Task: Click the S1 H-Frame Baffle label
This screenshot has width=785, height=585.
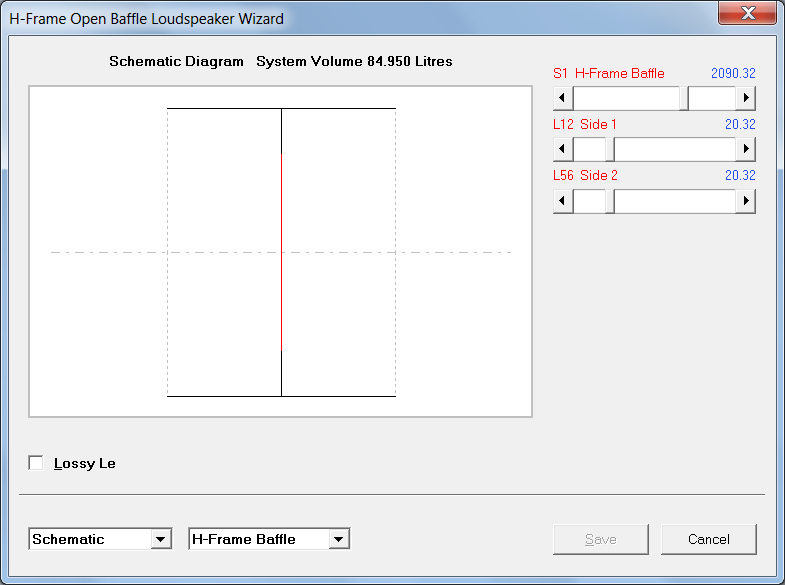Action: click(609, 74)
